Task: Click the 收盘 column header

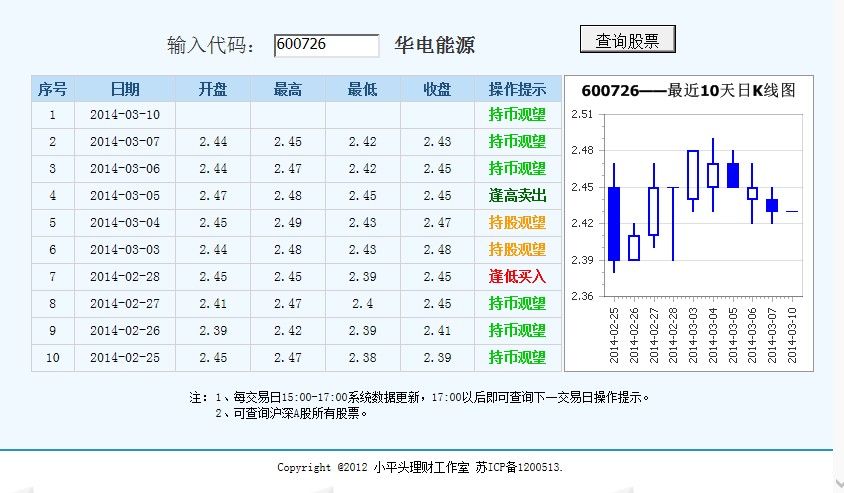Action: (437, 89)
